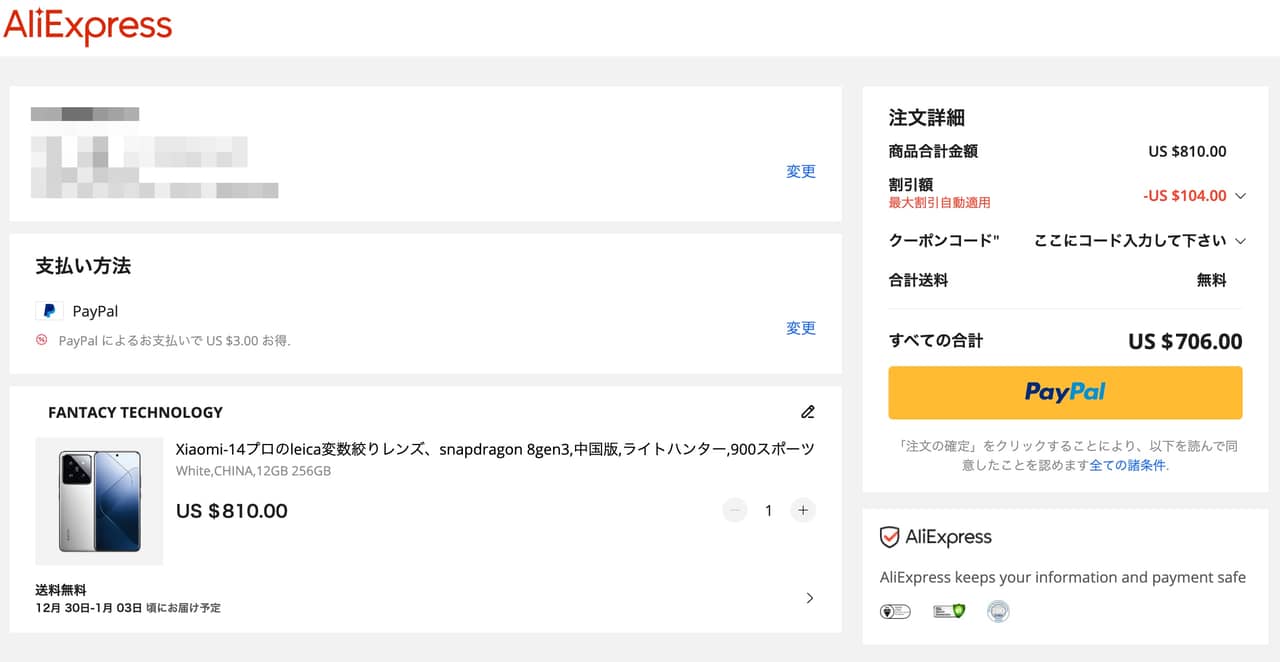Click the round certification seal badge

coord(997,611)
